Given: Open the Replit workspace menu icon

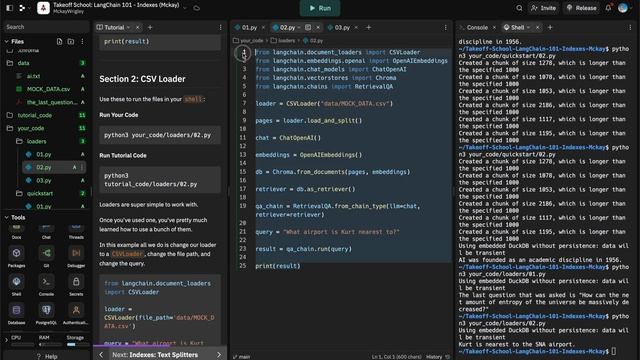Looking at the screenshot, I should coord(23,8).
